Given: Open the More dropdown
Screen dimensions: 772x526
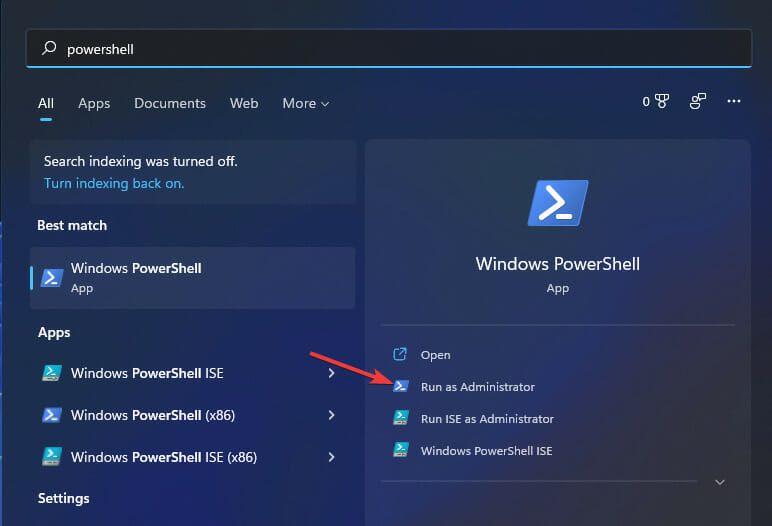Looking at the screenshot, I should point(305,103).
